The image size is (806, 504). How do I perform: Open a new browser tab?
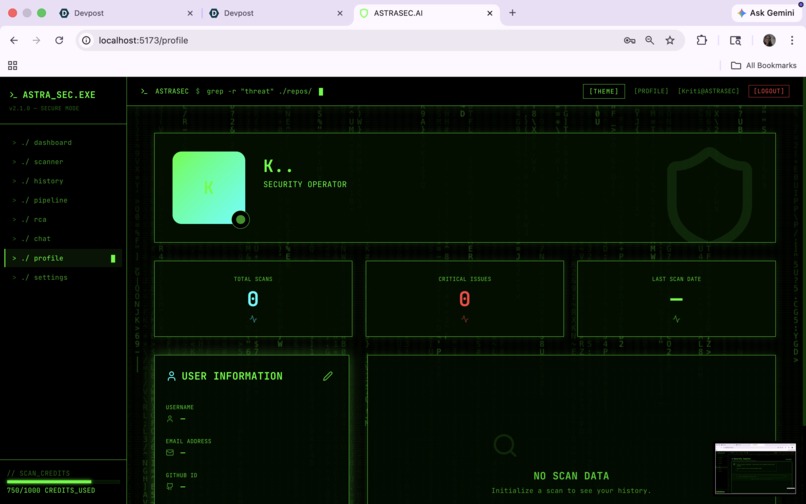(x=512, y=13)
